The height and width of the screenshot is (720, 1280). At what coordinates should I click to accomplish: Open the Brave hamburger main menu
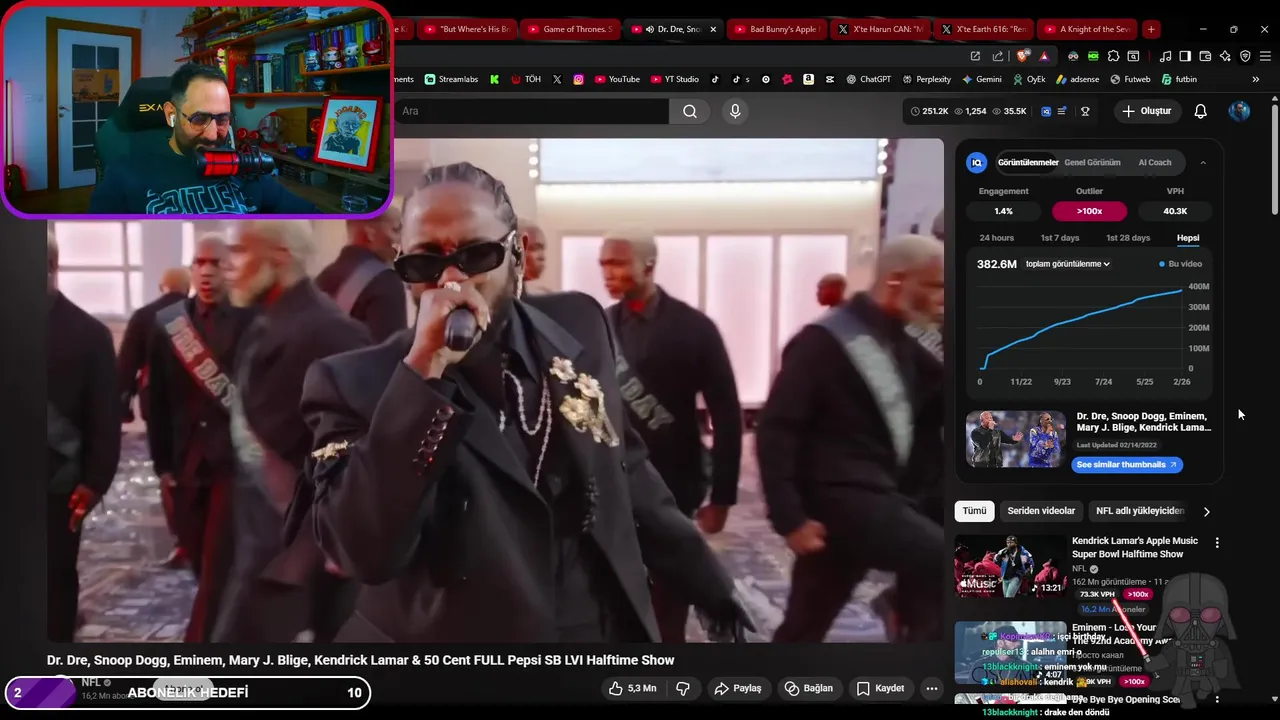[x=1265, y=57]
